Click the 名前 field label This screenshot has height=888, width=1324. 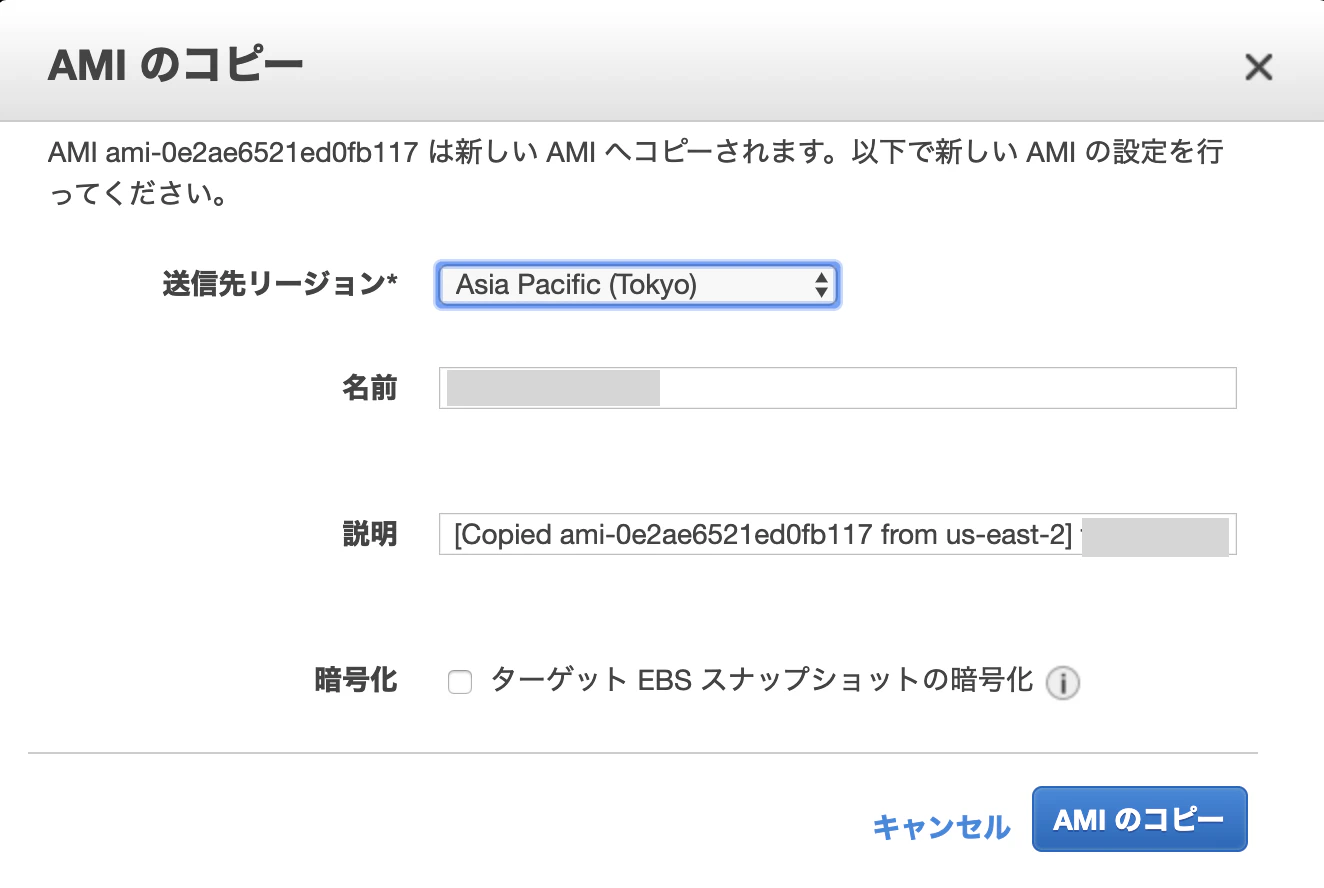click(370, 388)
